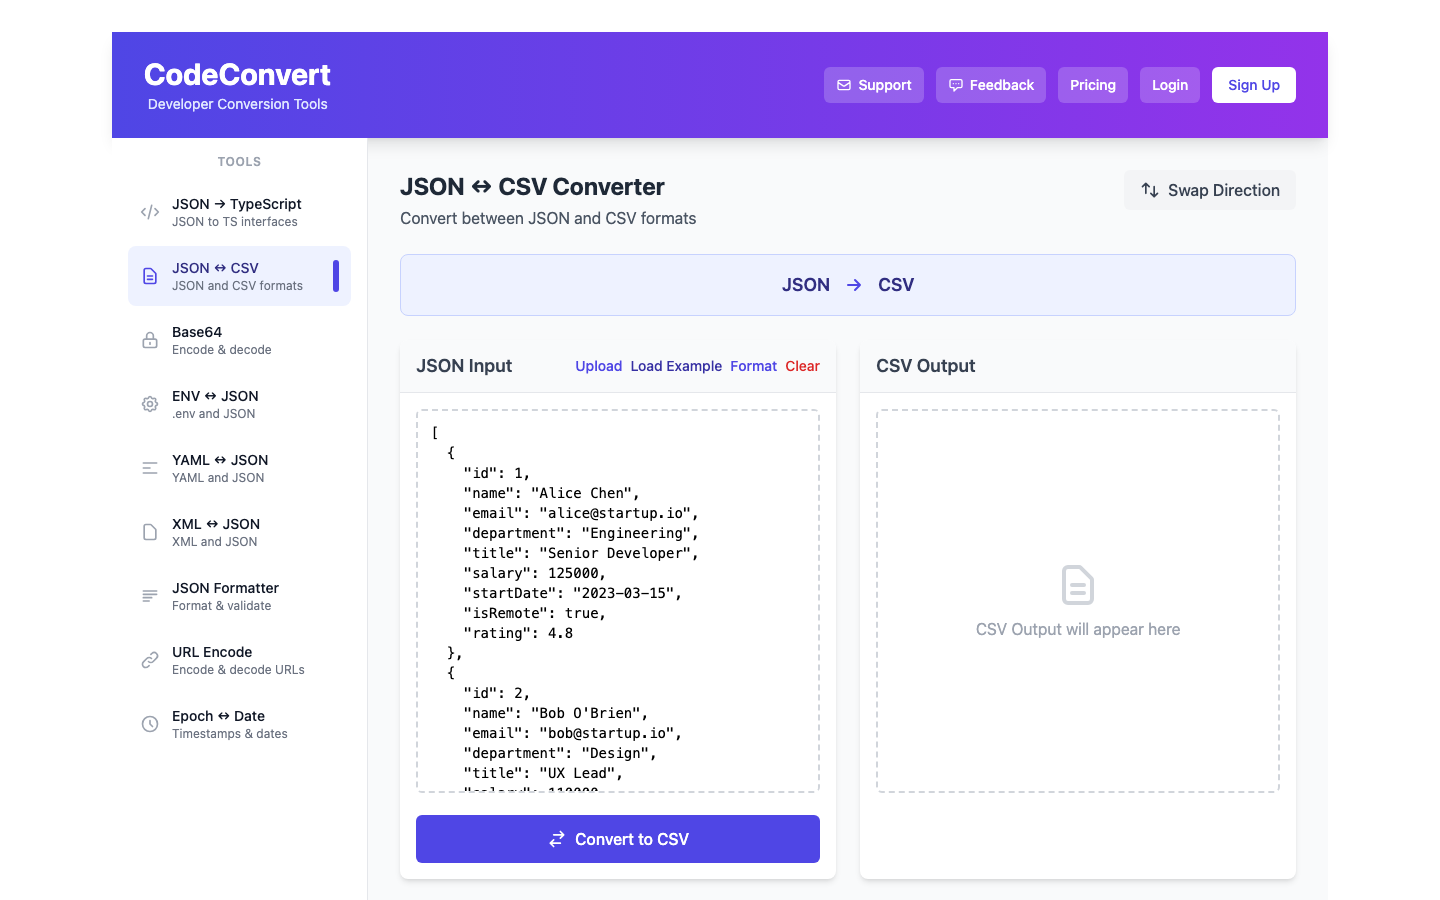Clear the JSON input

802,366
